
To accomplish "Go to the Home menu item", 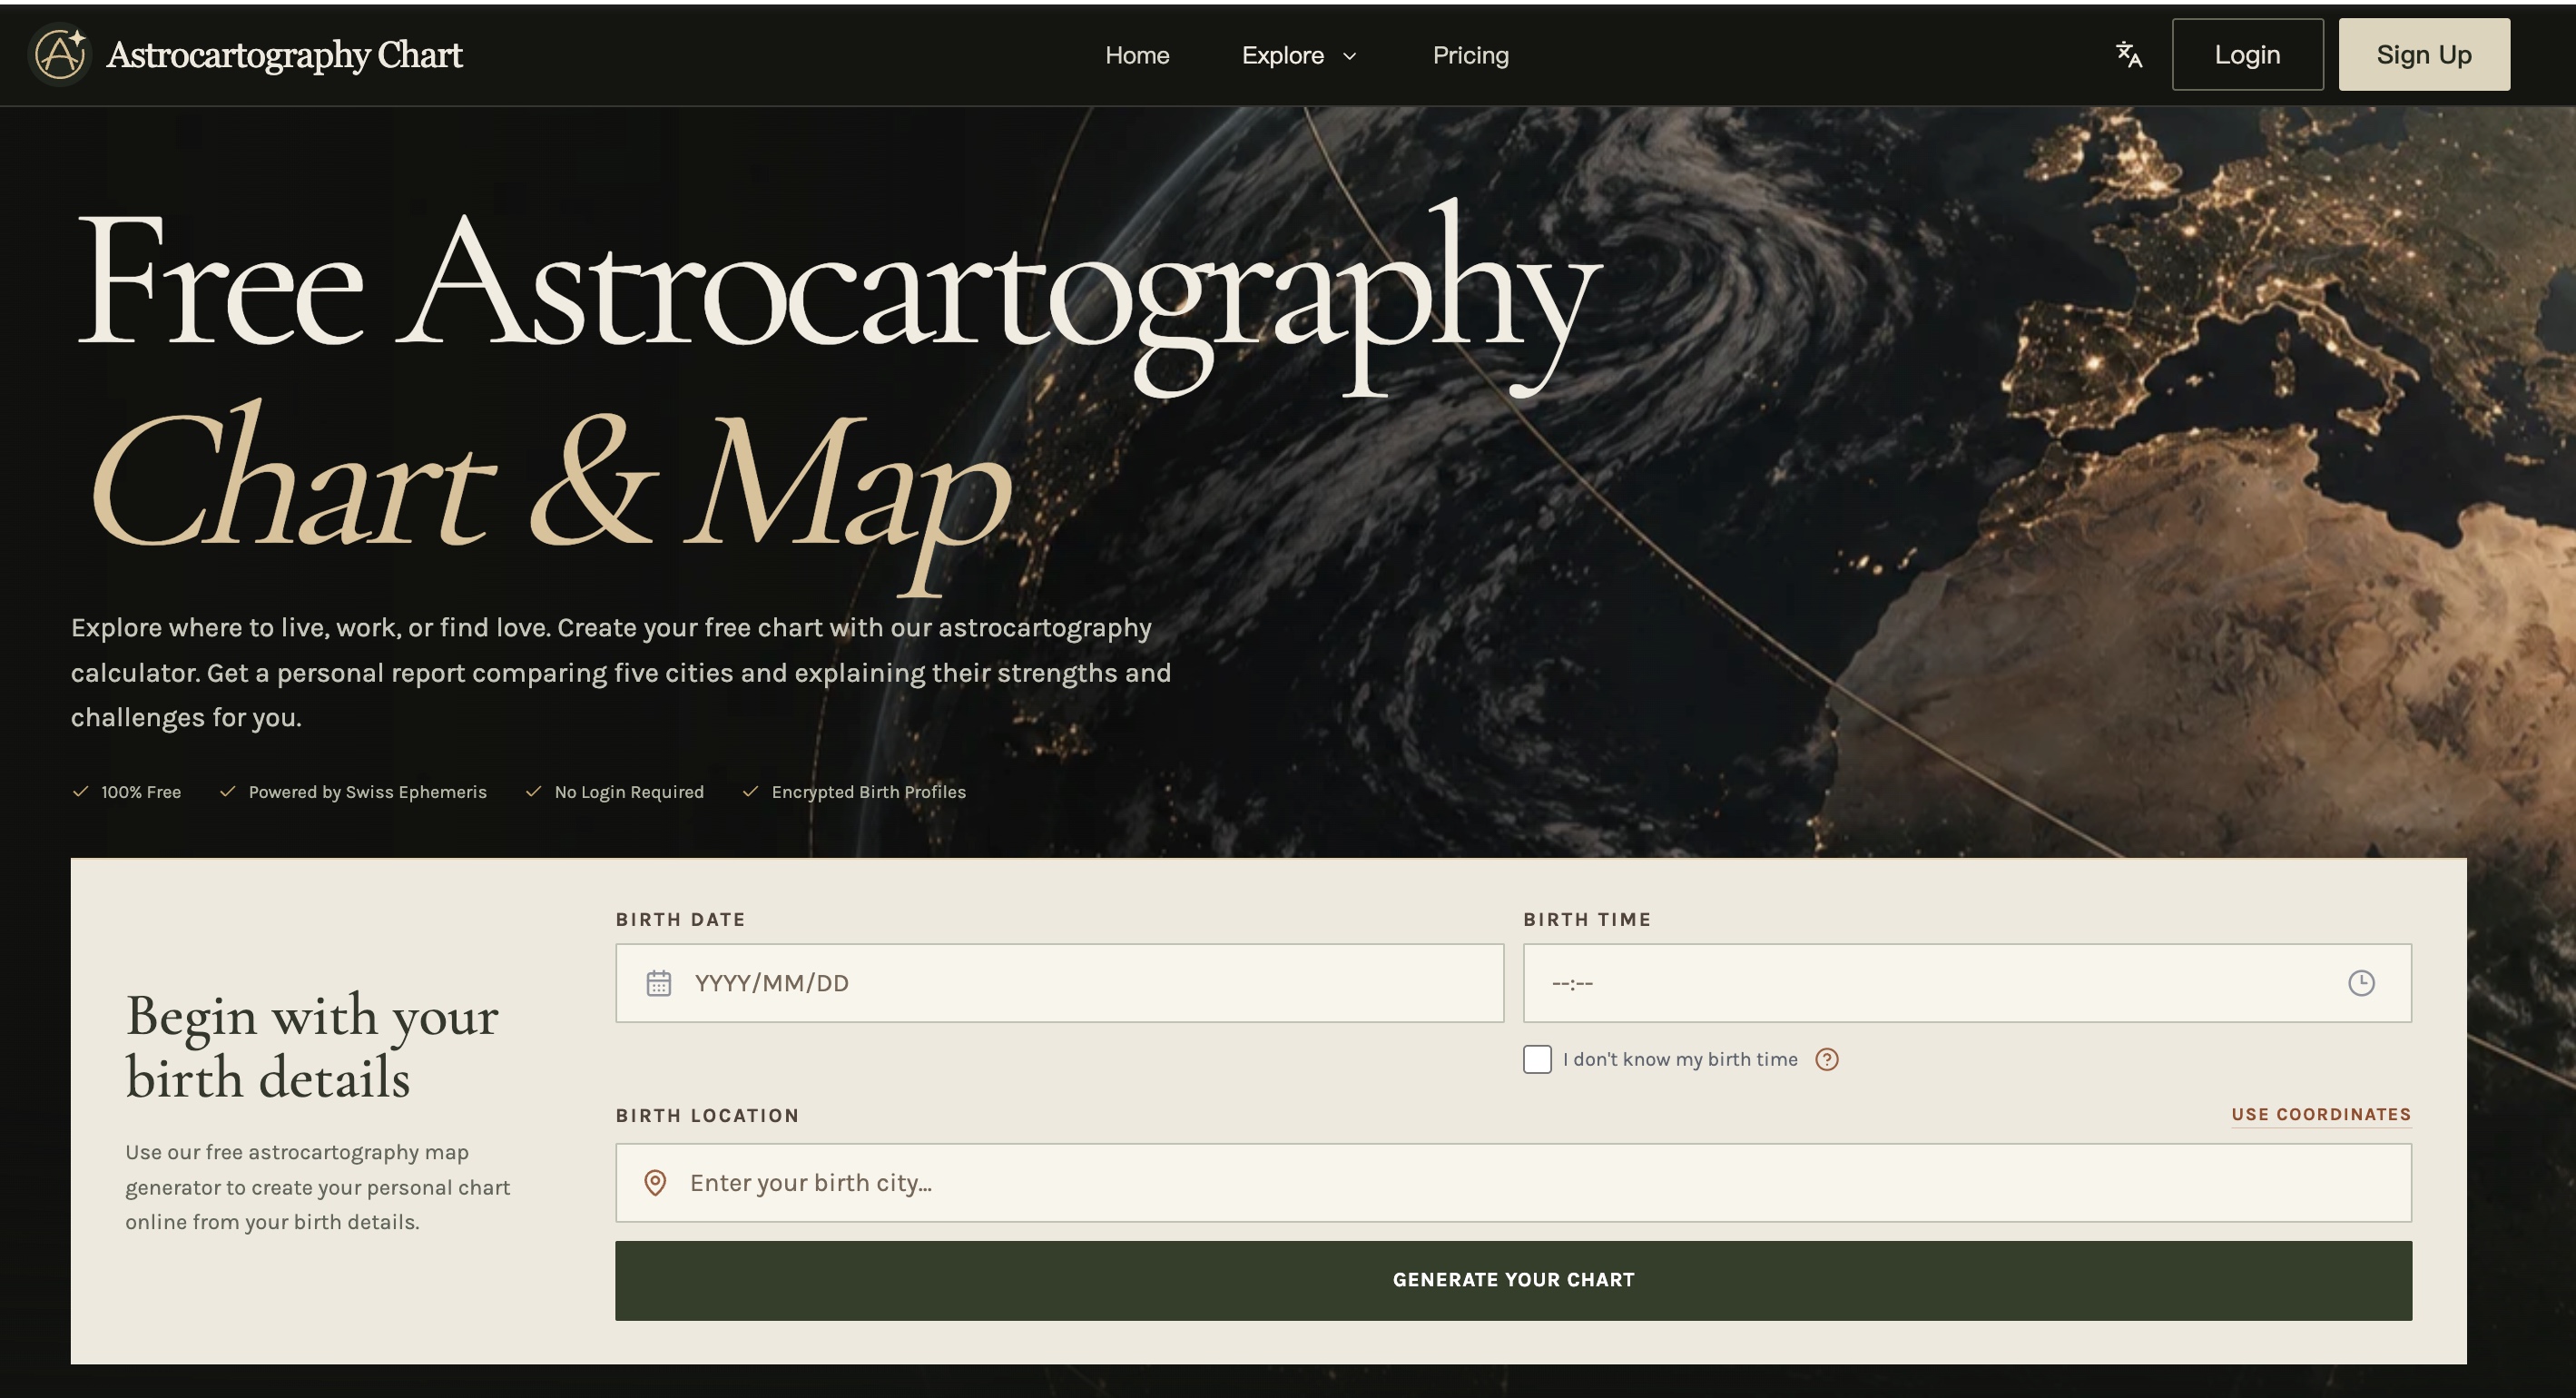I will pos(1137,55).
